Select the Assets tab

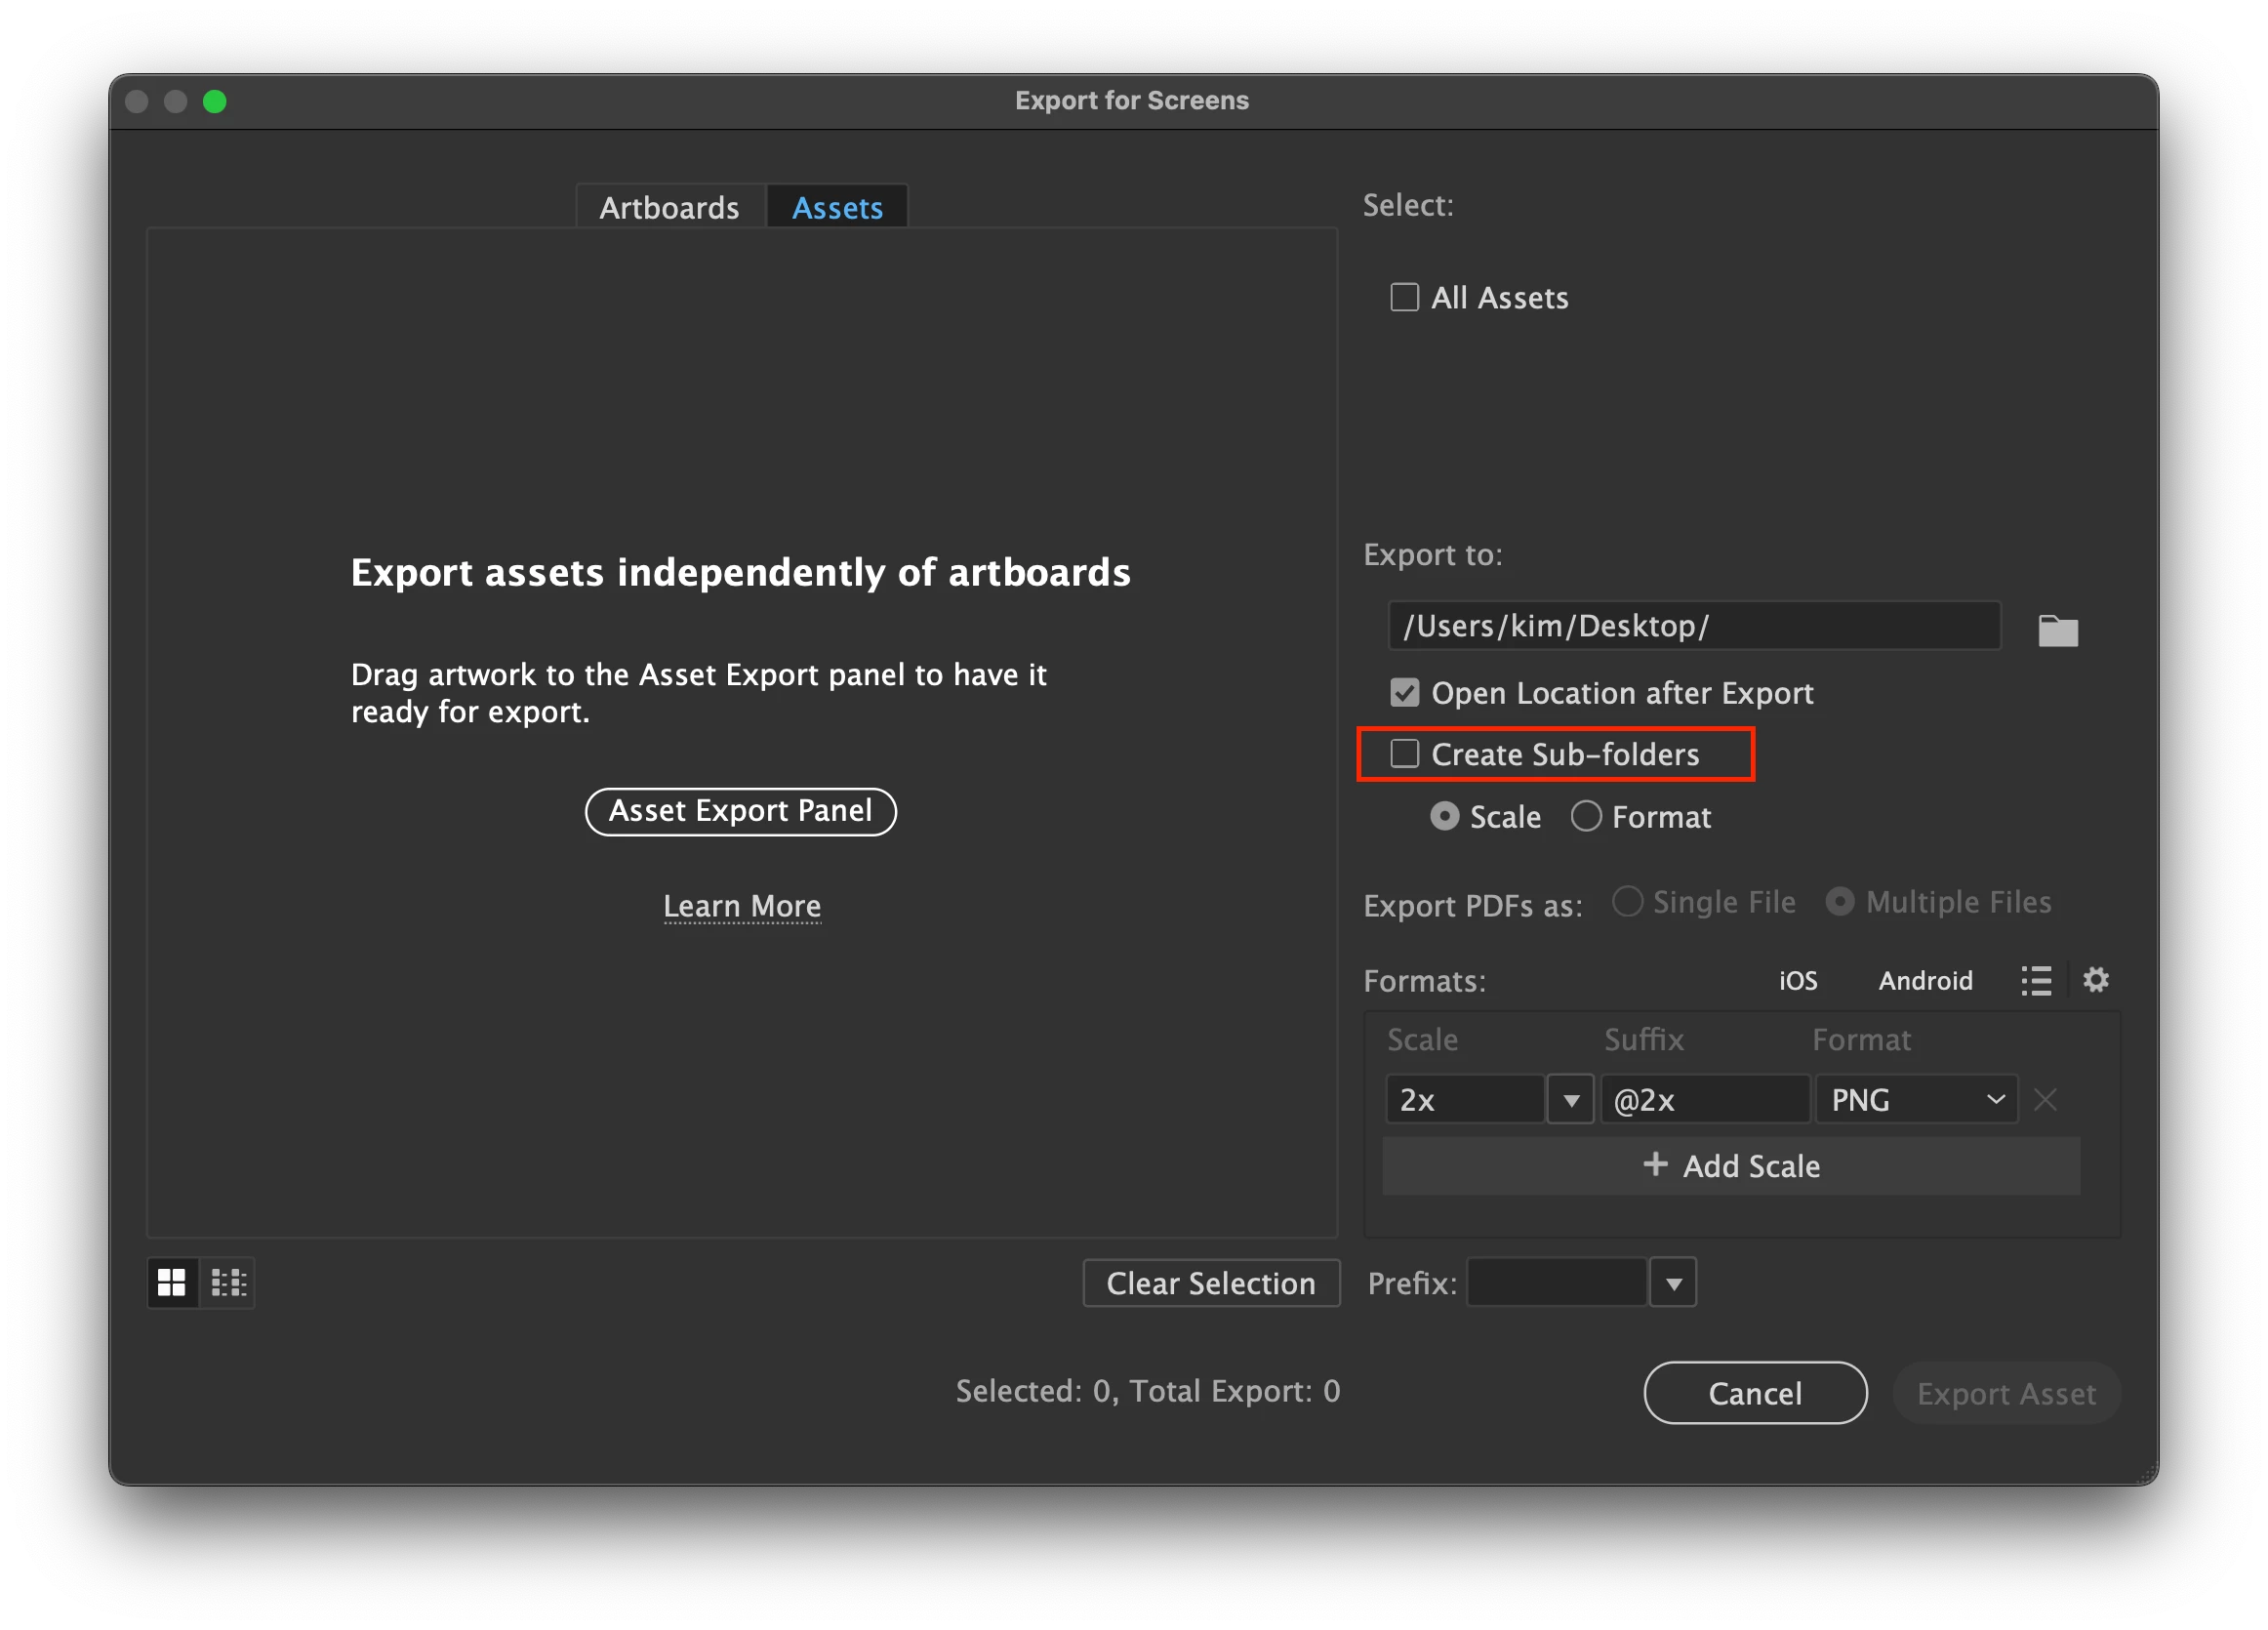coord(837,208)
